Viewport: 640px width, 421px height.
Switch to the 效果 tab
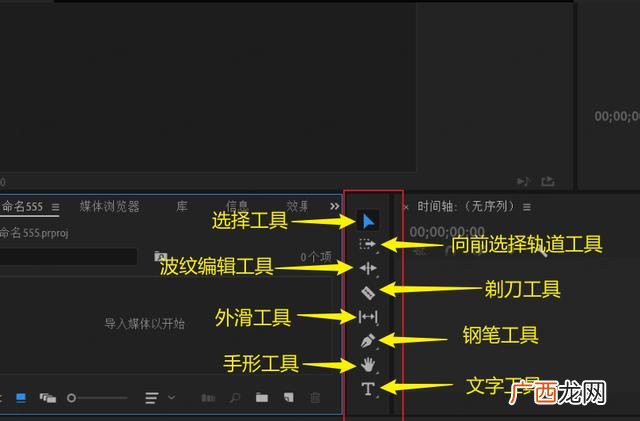point(297,206)
